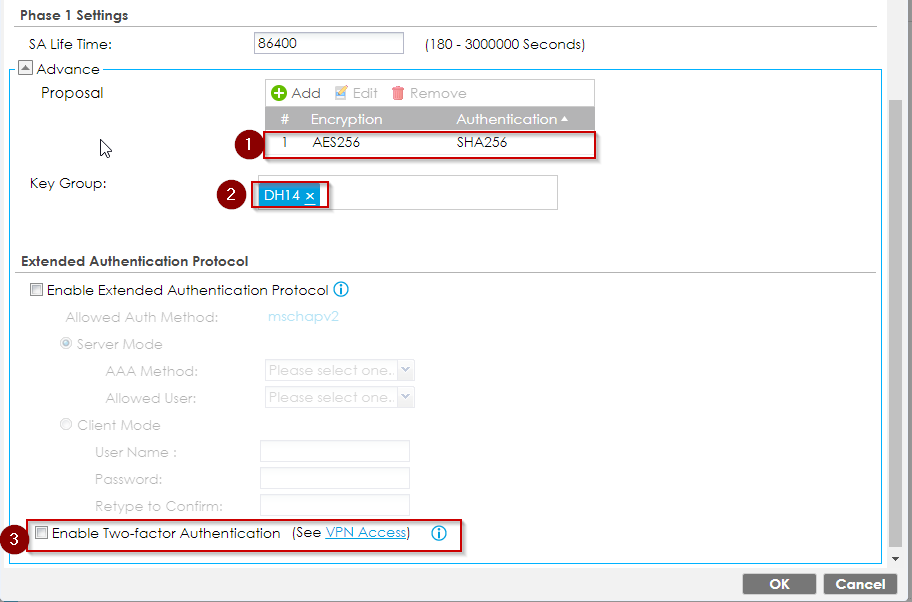The image size is (912, 602).
Task: Open the VPN Access link
Action: [366, 533]
